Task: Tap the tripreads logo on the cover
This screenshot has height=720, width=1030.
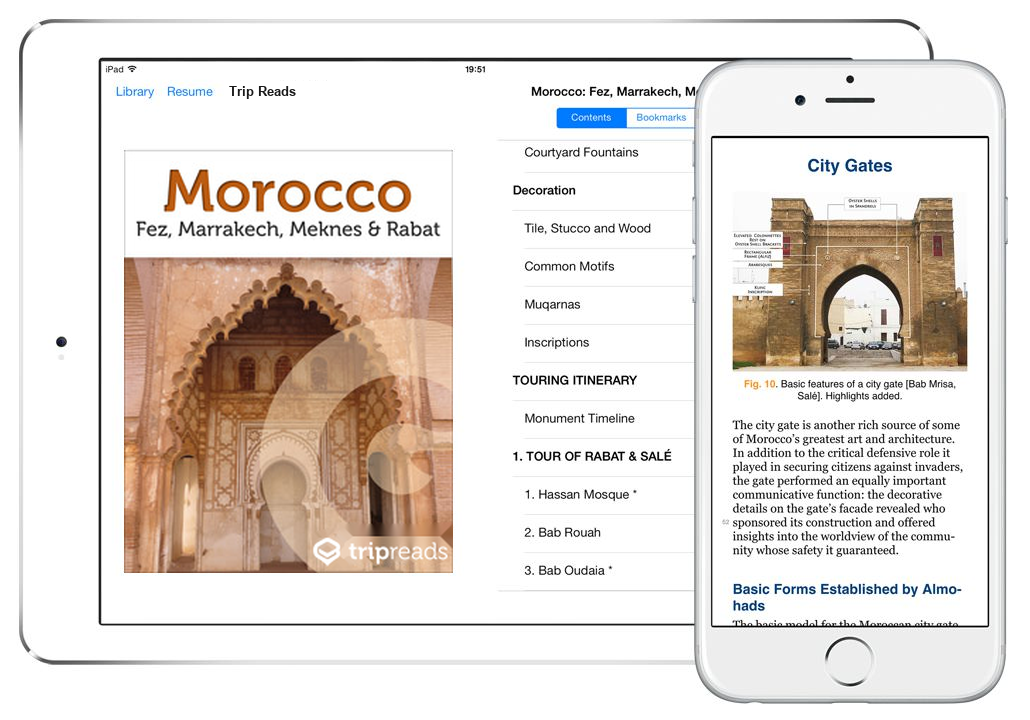Action: pos(380,551)
